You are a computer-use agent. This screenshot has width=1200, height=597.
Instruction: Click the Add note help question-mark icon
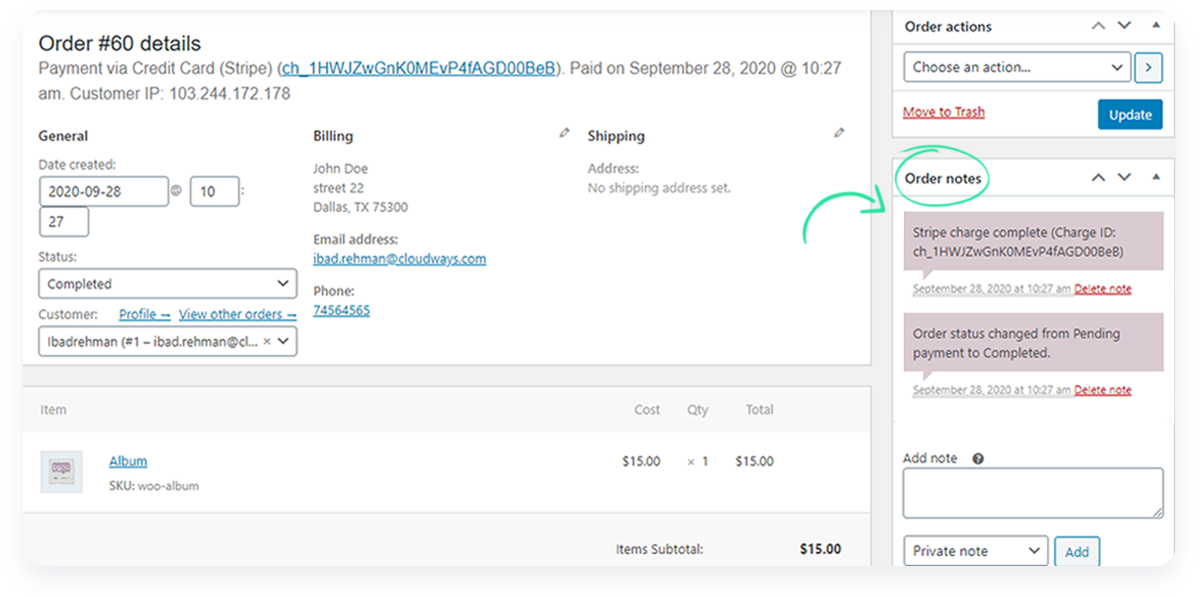(x=978, y=458)
